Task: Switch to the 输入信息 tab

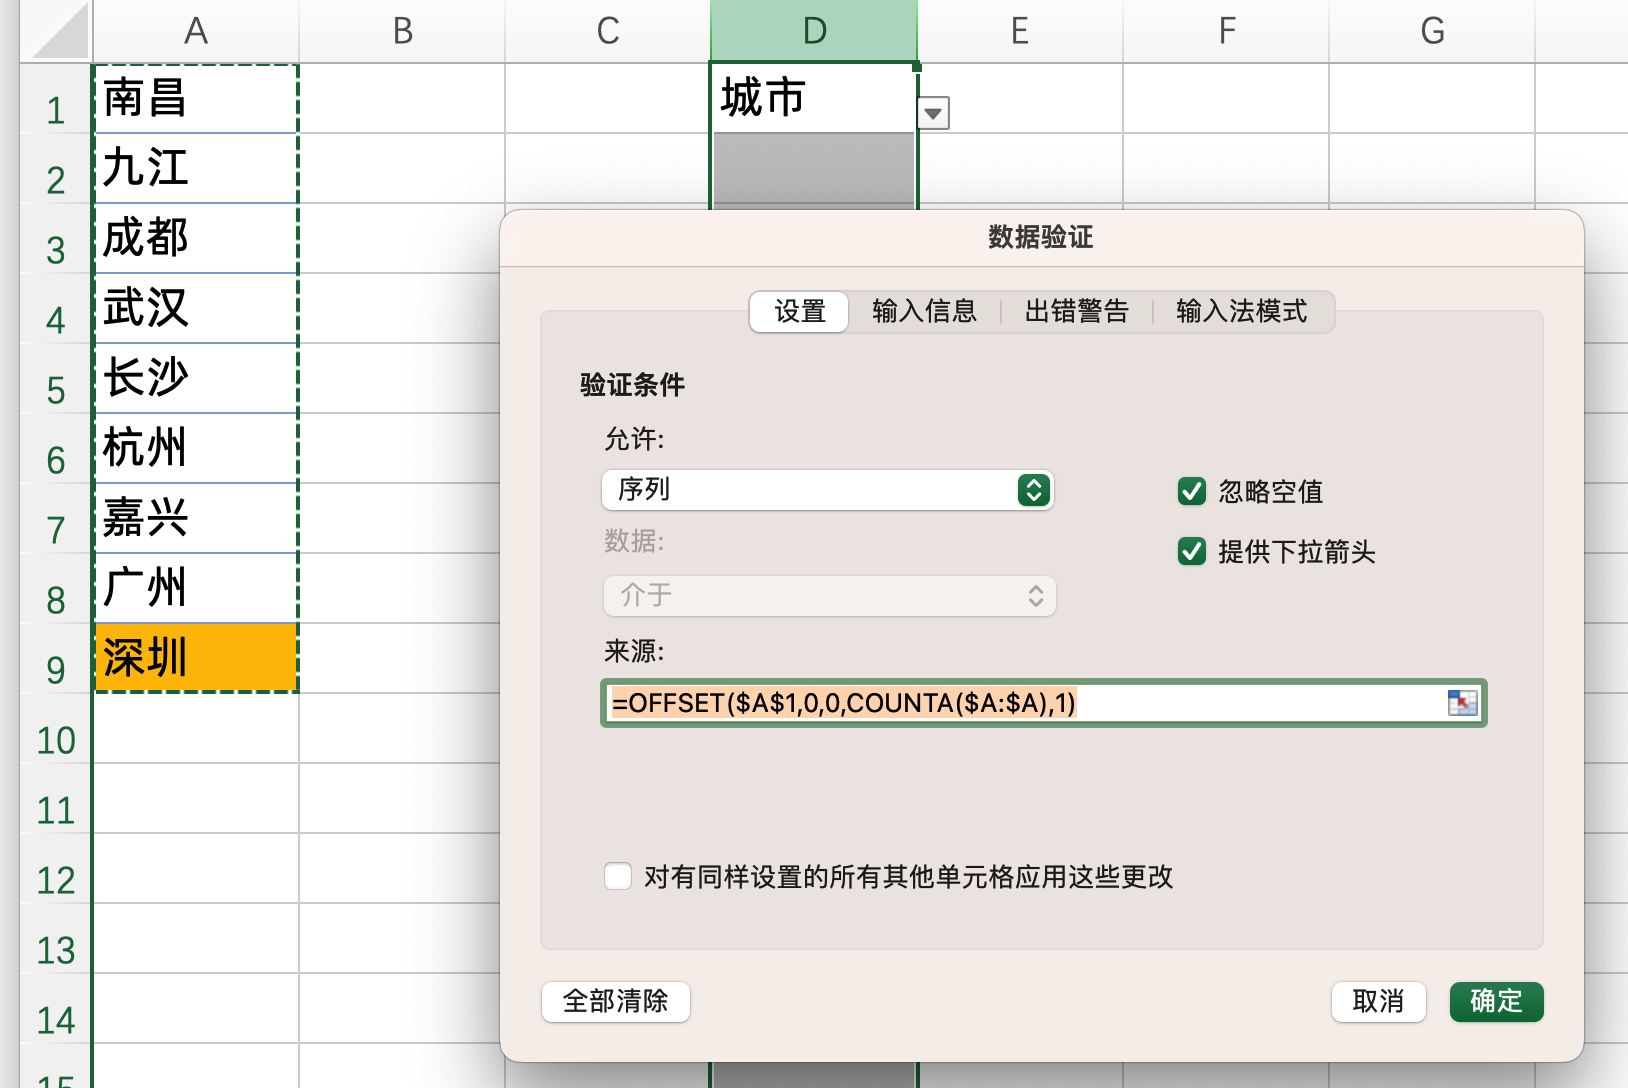Action: (923, 311)
